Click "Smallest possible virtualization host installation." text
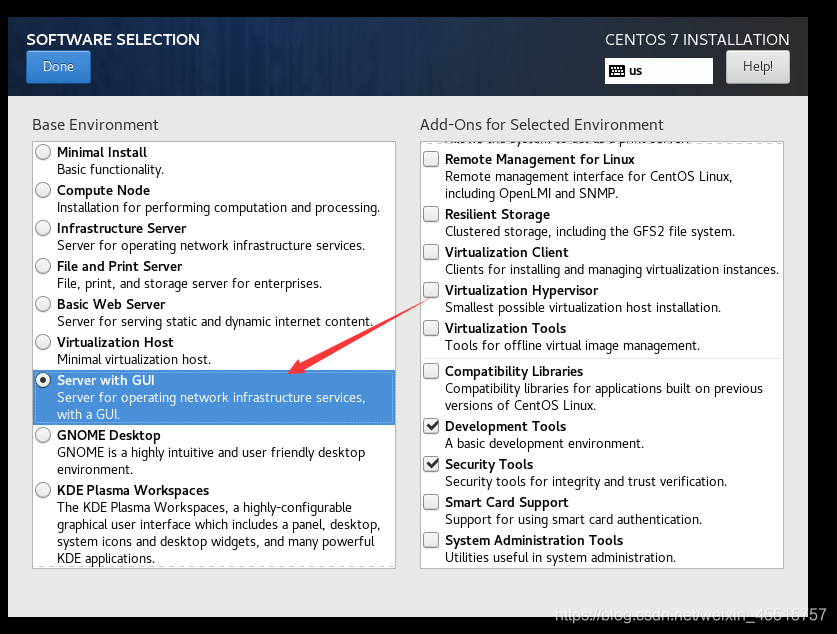Image resolution: width=837 pixels, height=634 pixels. (x=583, y=308)
